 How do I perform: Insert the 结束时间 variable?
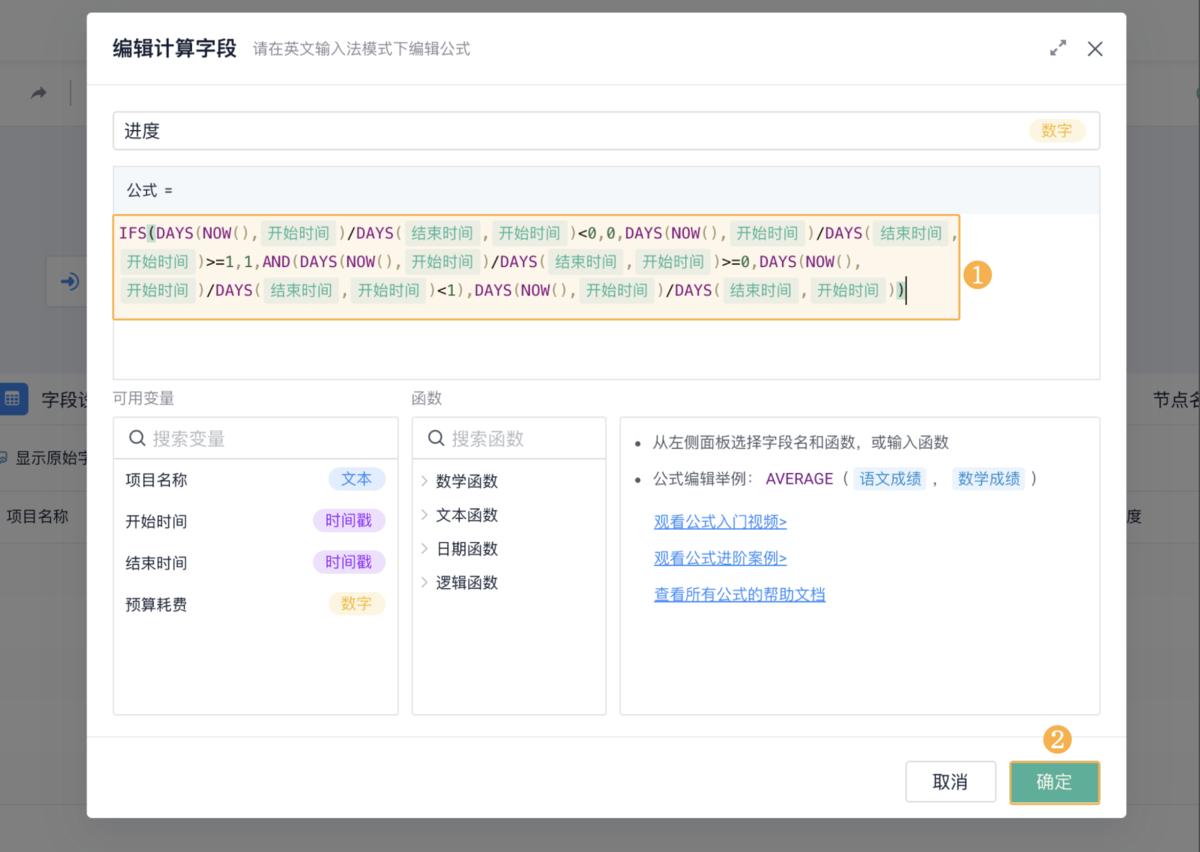(x=156, y=563)
